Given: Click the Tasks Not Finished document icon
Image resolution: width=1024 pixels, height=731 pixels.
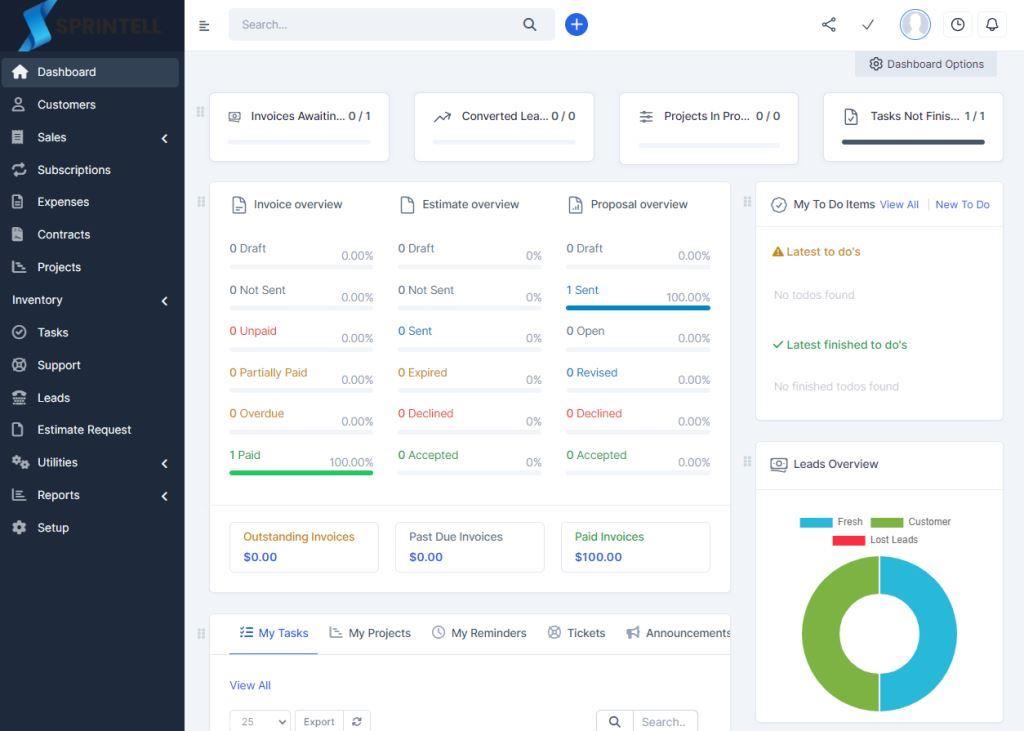Looking at the screenshot, I should [x=851, y=117].
